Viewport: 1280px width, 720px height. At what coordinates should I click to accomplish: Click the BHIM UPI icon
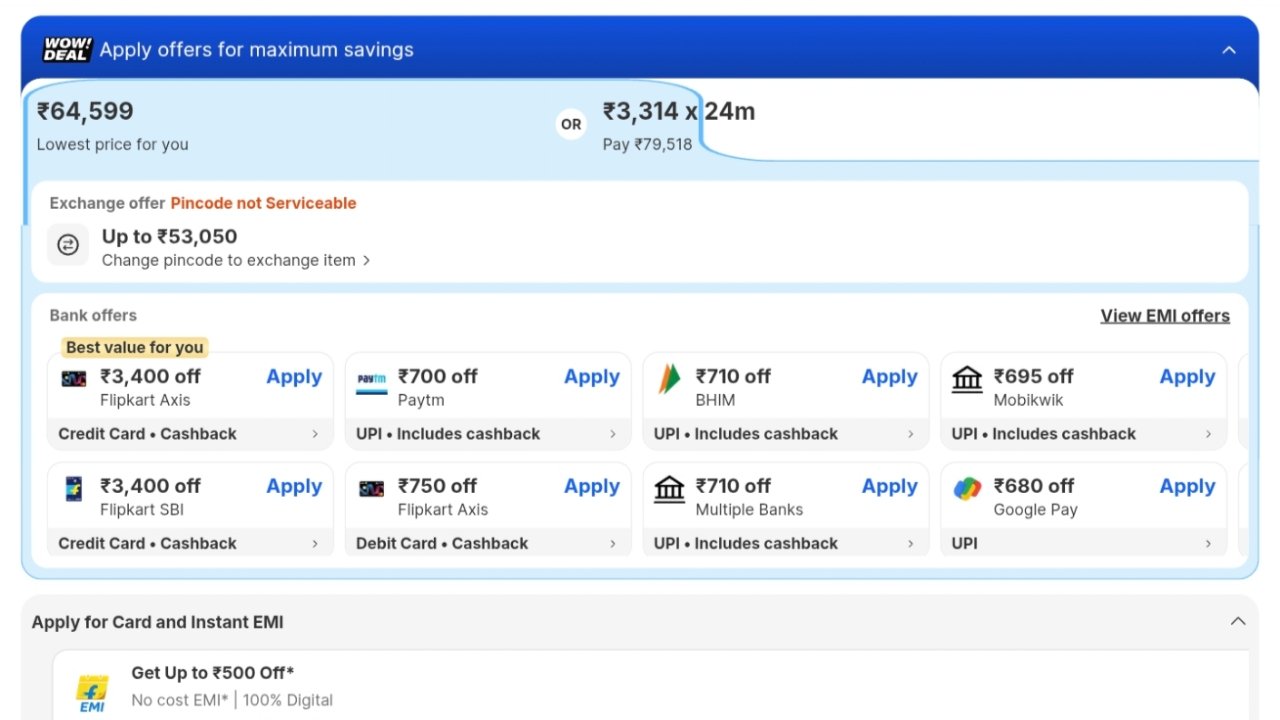(668, 379)
